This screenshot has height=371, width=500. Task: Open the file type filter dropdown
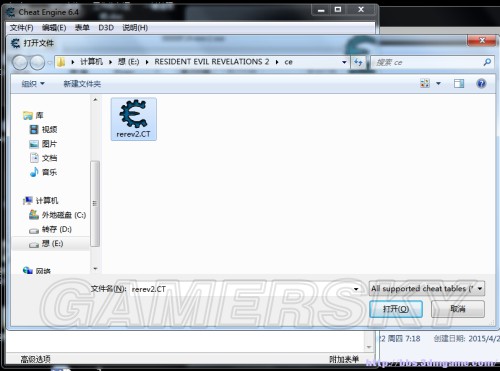[x=427, y=289]
